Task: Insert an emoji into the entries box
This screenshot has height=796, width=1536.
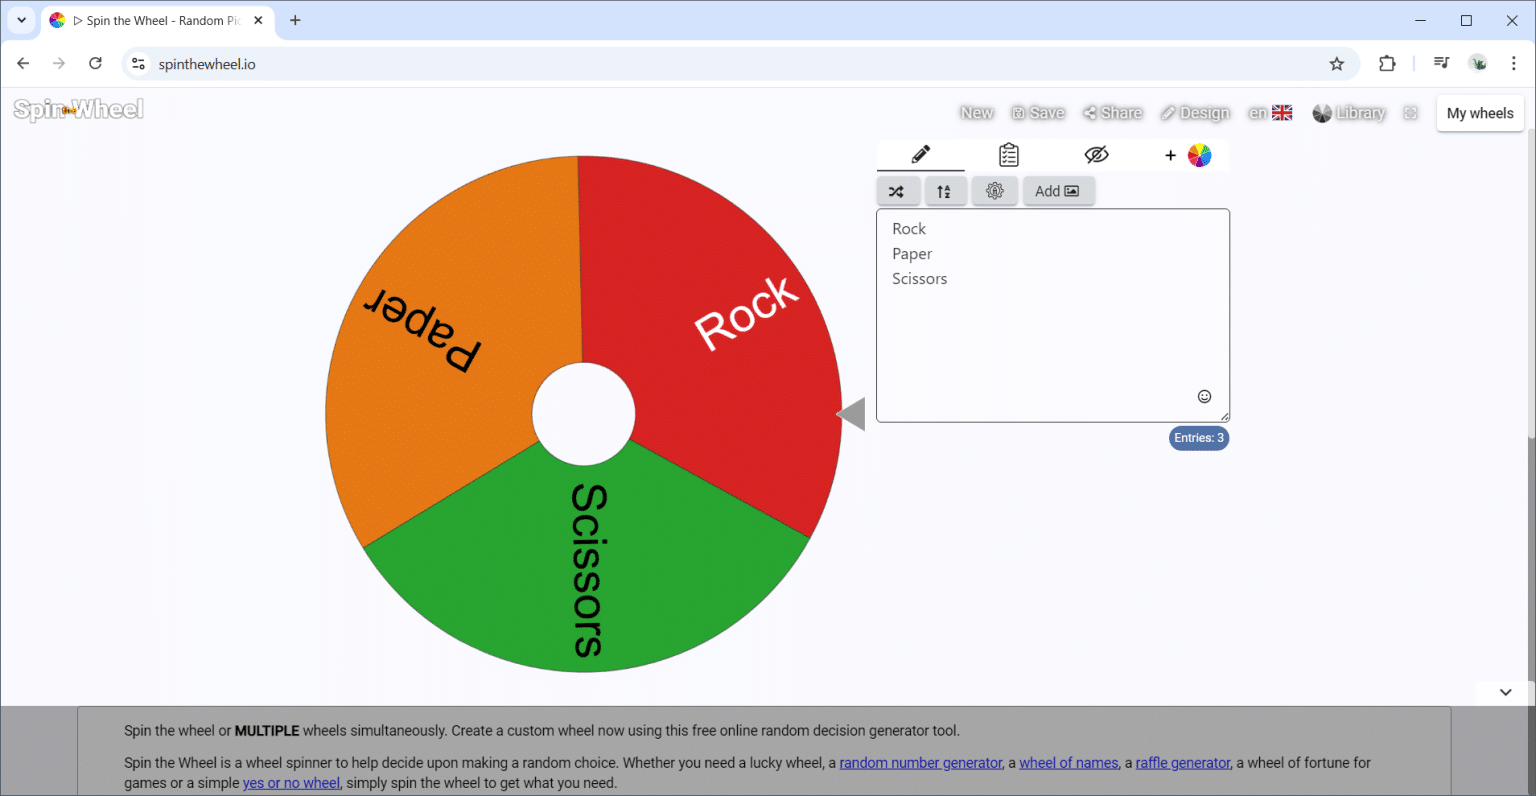Action: coord(1205,396)
